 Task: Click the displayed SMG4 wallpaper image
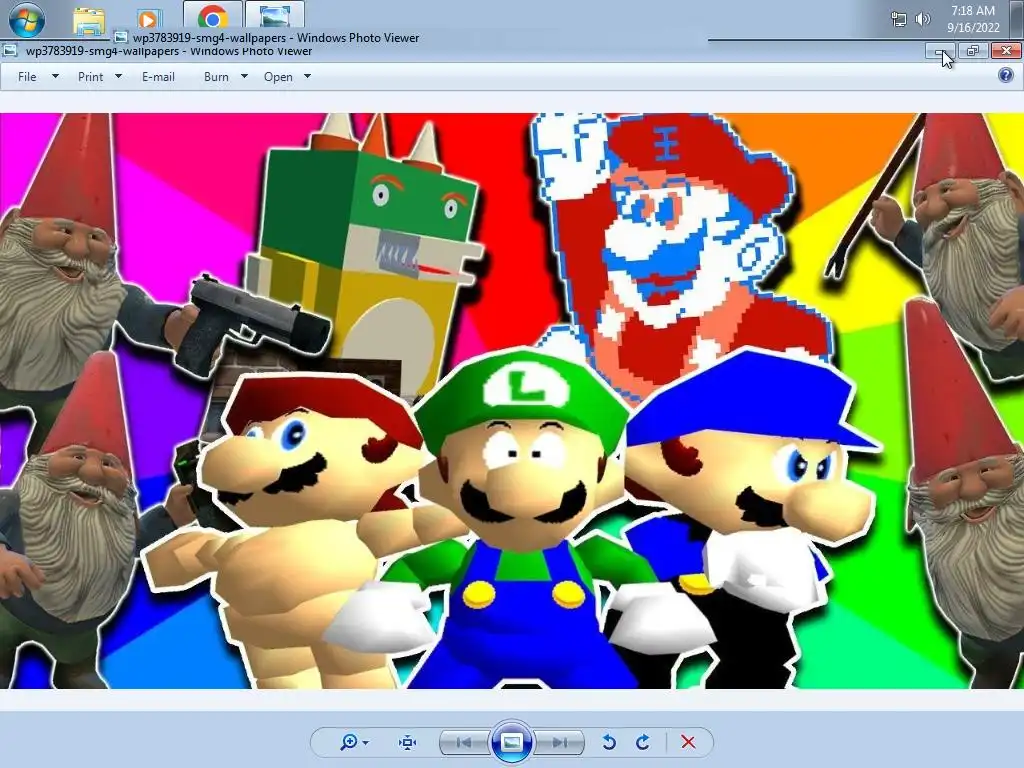(x=512, y=401)
